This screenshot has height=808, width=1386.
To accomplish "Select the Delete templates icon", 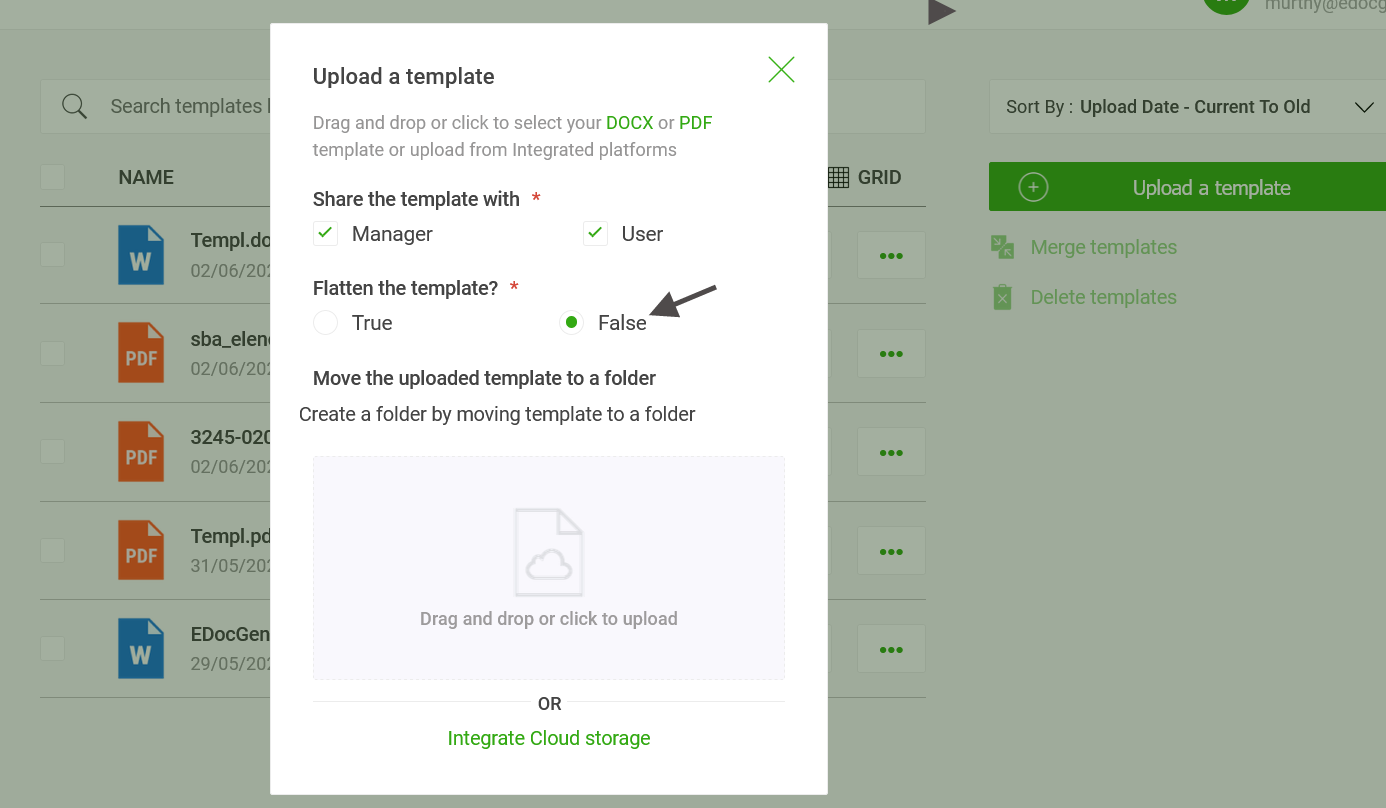I will point(1001,296).
